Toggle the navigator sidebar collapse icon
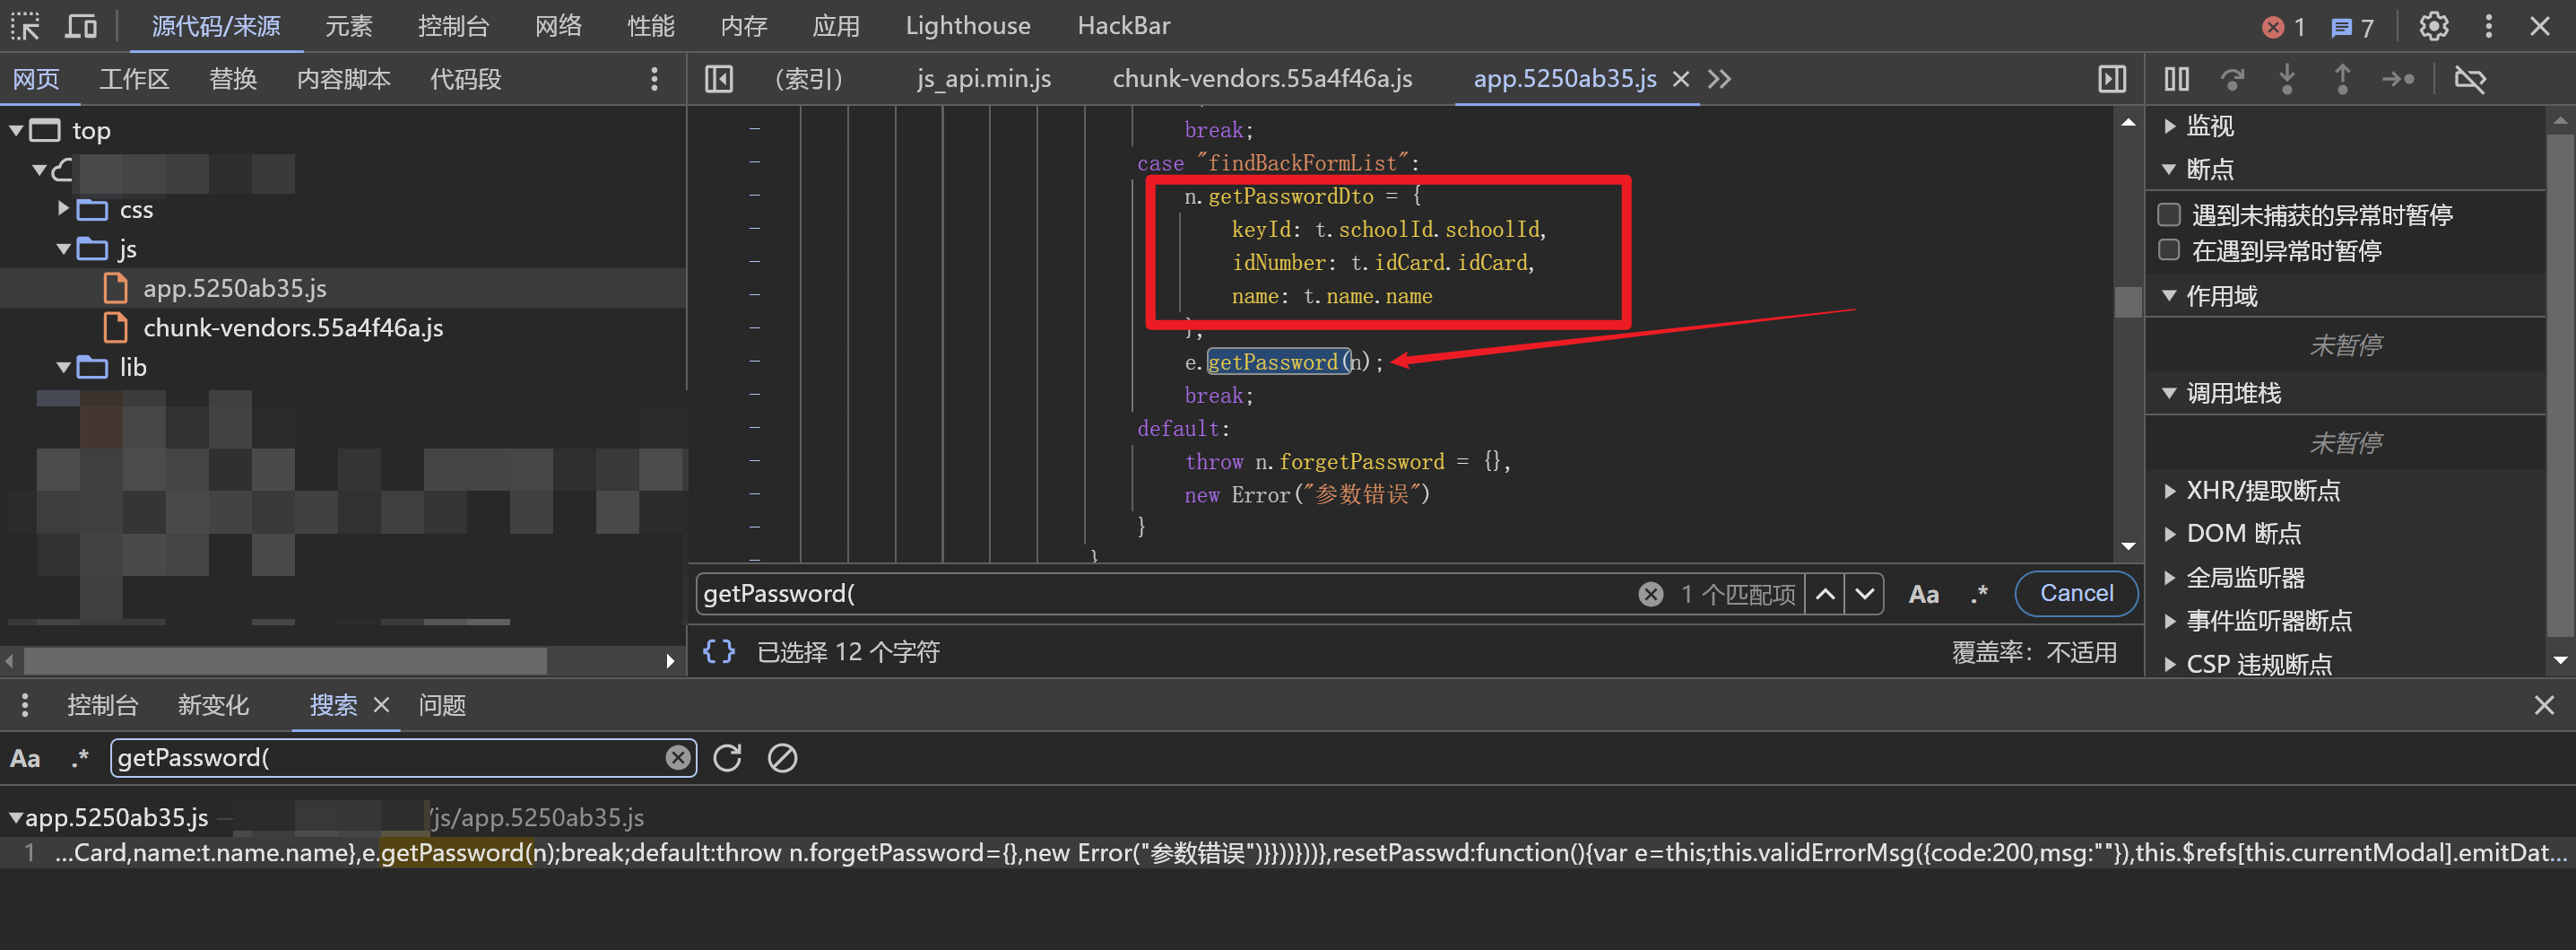 [719, 79]
